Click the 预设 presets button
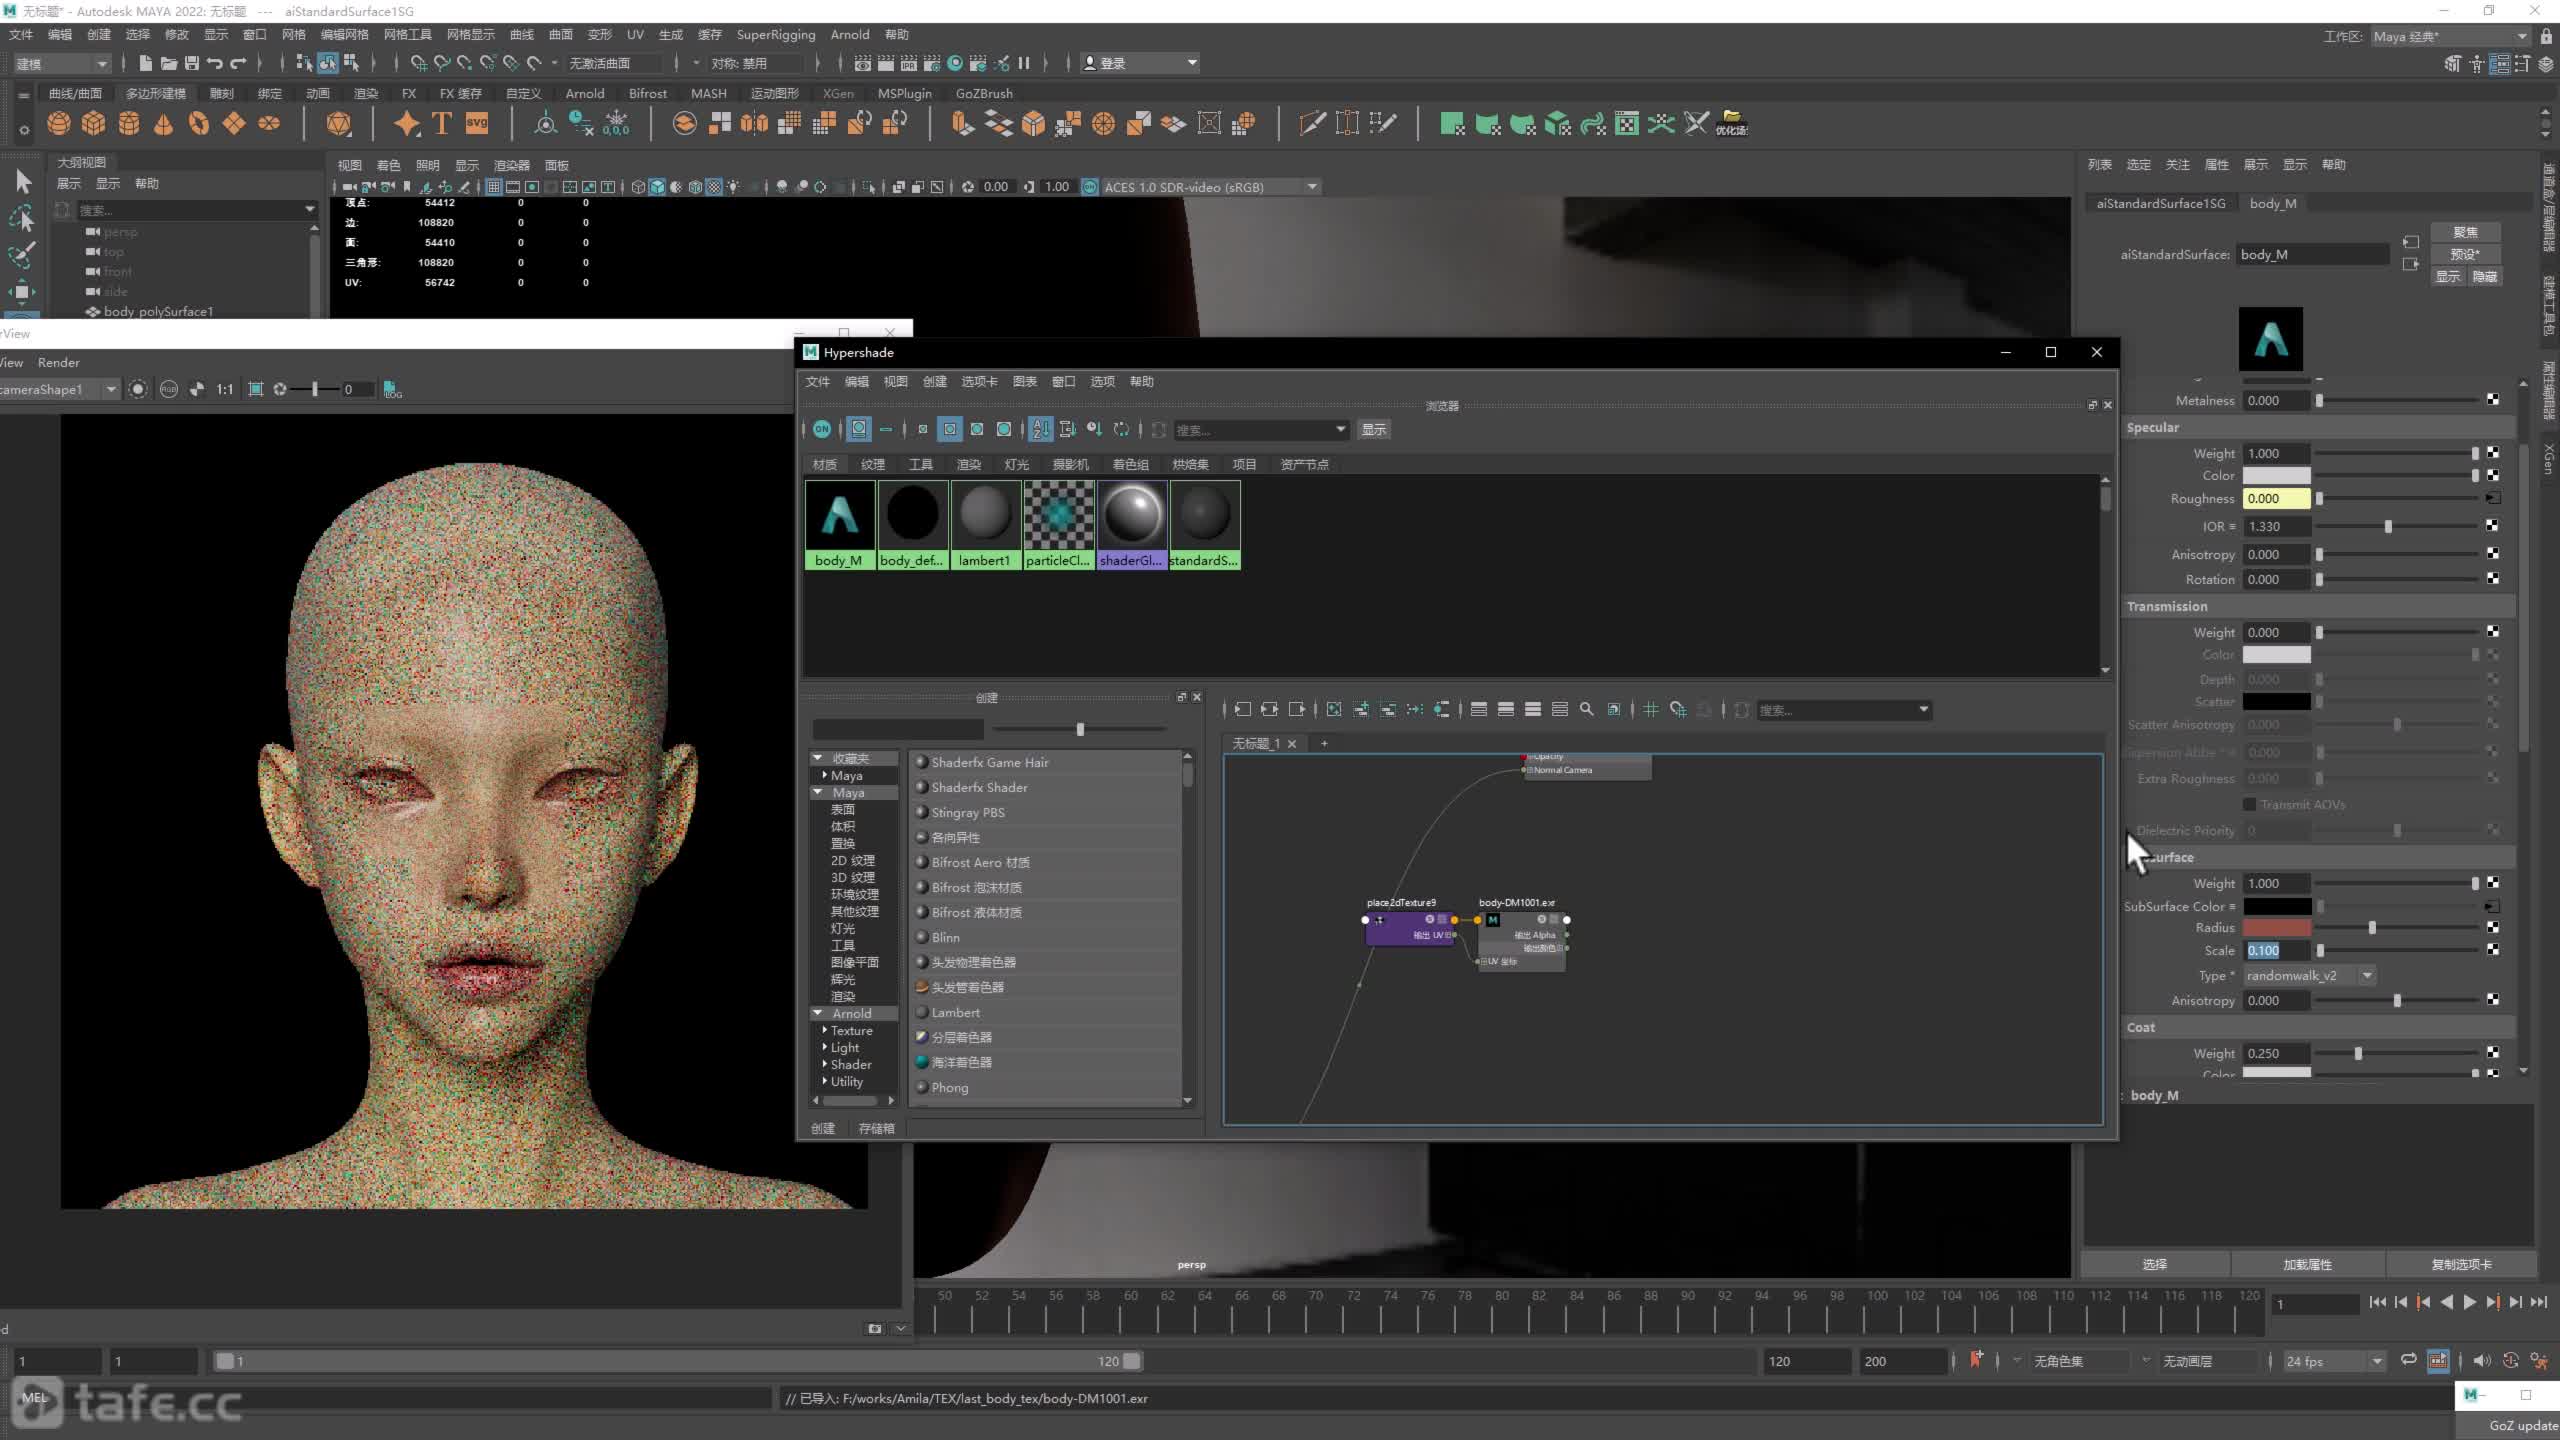Screen dimensions: 2560x1440 click(2465, 254)
